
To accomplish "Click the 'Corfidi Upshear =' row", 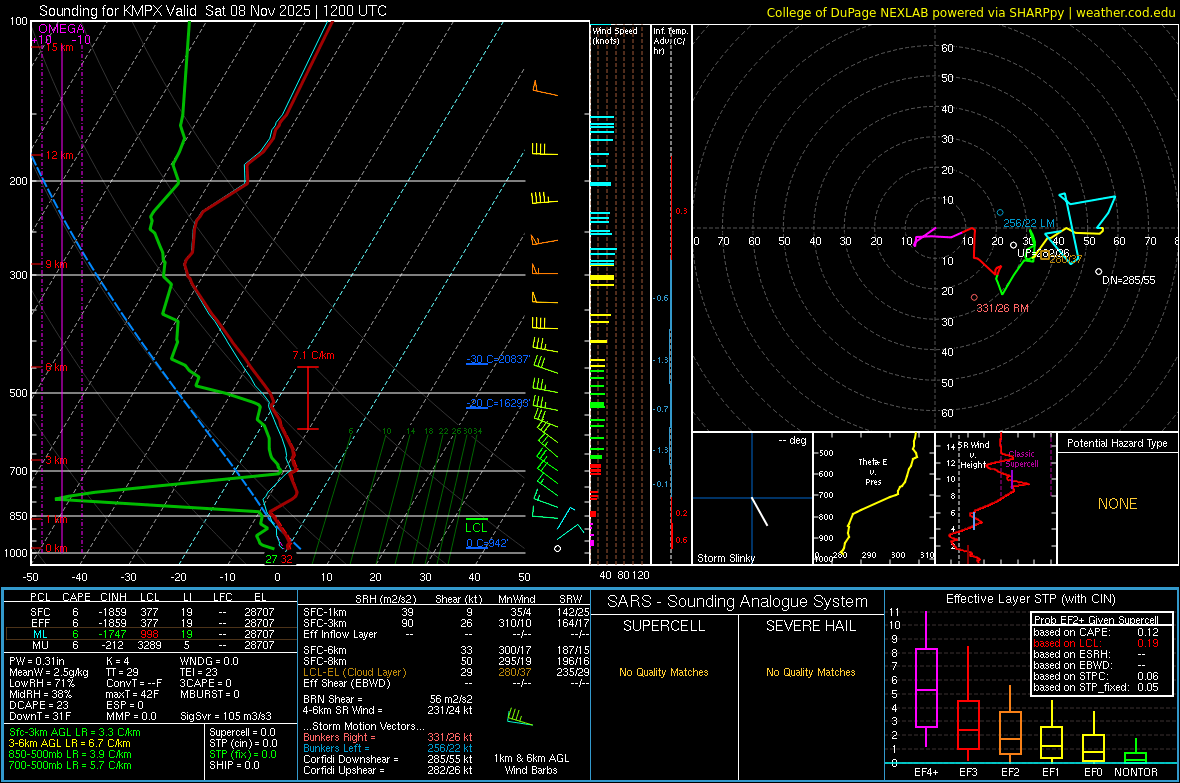I will coord(388,770).
